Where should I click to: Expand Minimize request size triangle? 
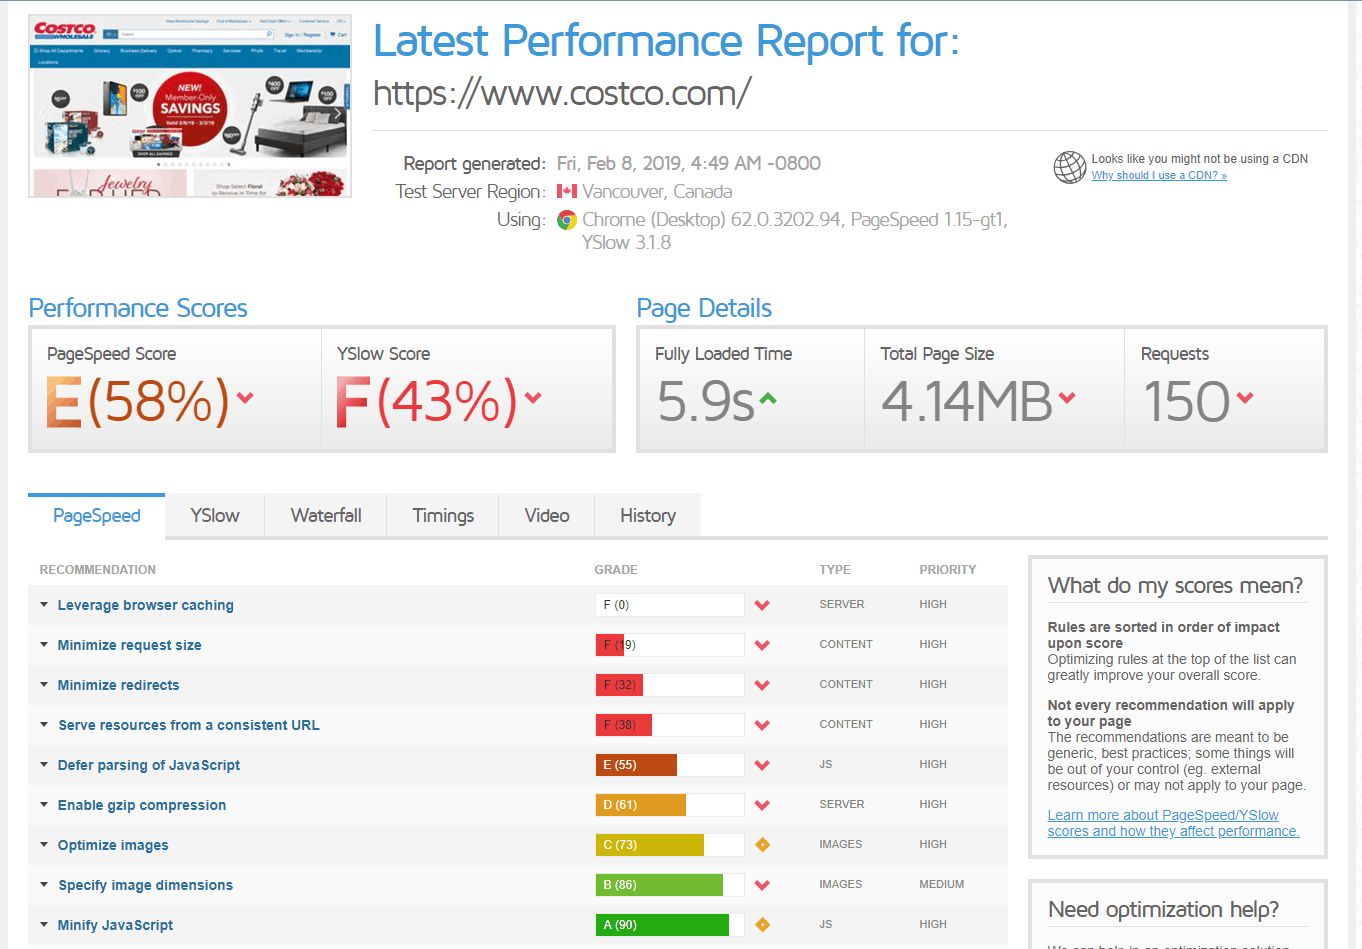point(44,644)
